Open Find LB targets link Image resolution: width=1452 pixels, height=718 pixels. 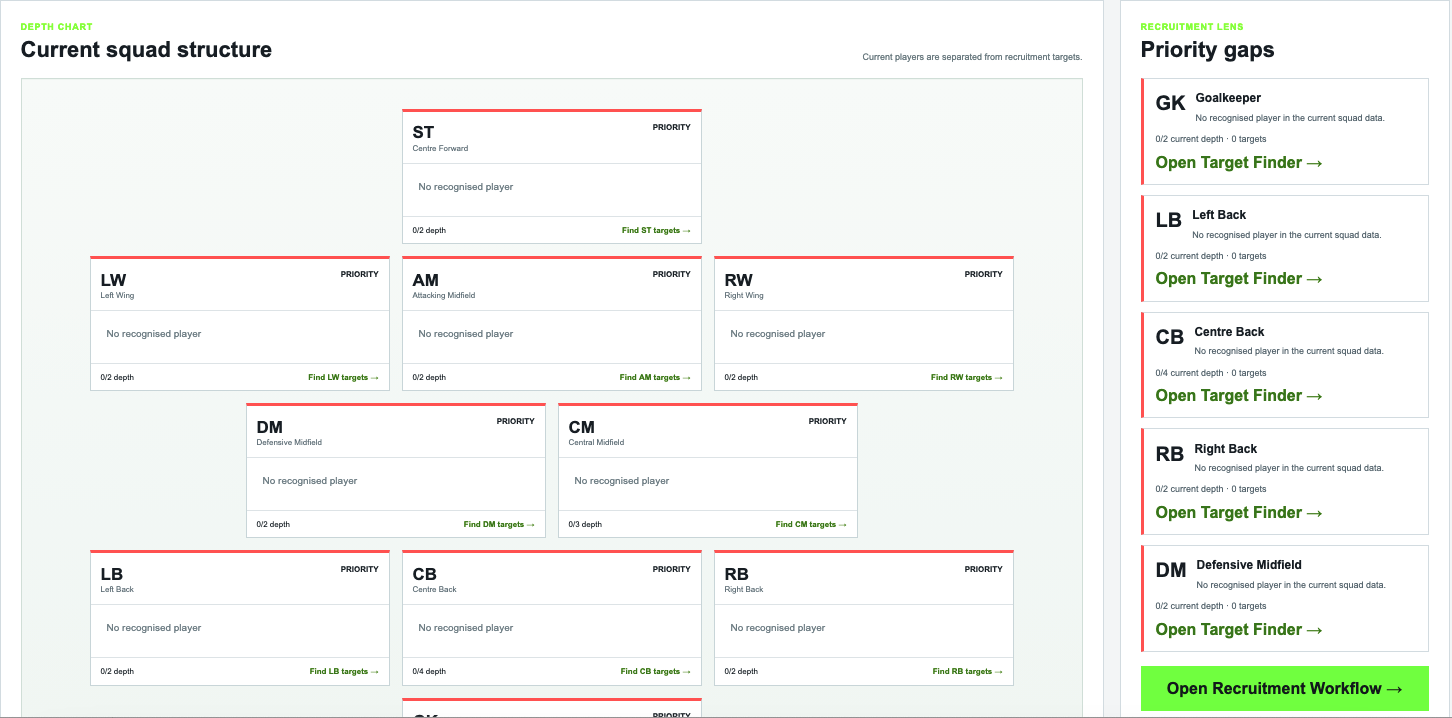click(x=344, y=671)
